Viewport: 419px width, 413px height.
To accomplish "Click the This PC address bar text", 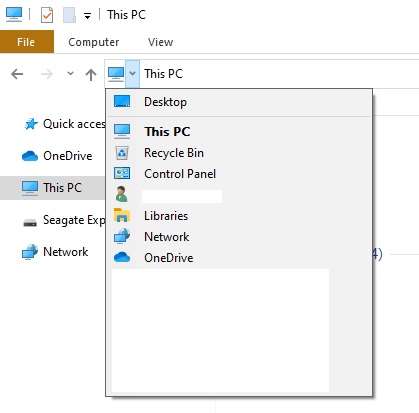I will (x=163, y=74).
